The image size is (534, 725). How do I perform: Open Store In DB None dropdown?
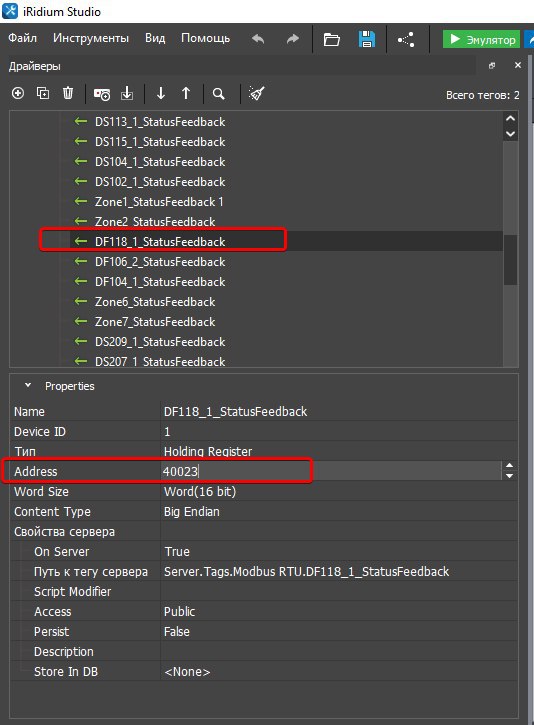[339, 672]
